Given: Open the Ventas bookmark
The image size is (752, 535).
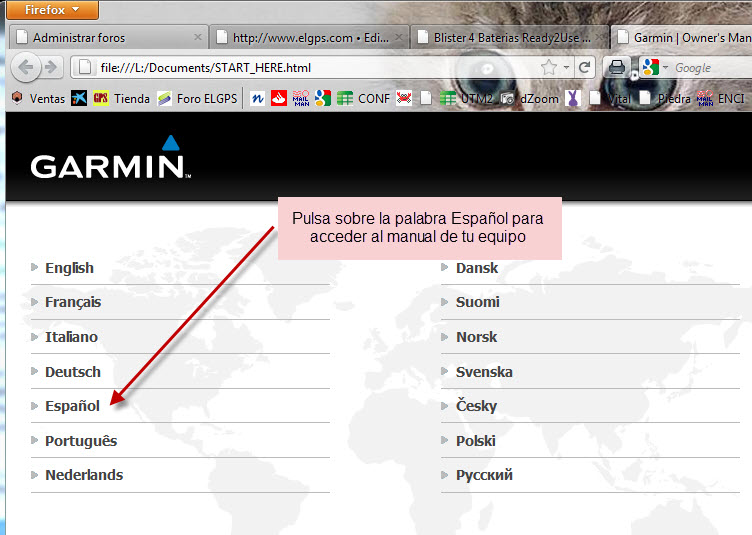Looking at the screenshot, I should pos(38,98).
